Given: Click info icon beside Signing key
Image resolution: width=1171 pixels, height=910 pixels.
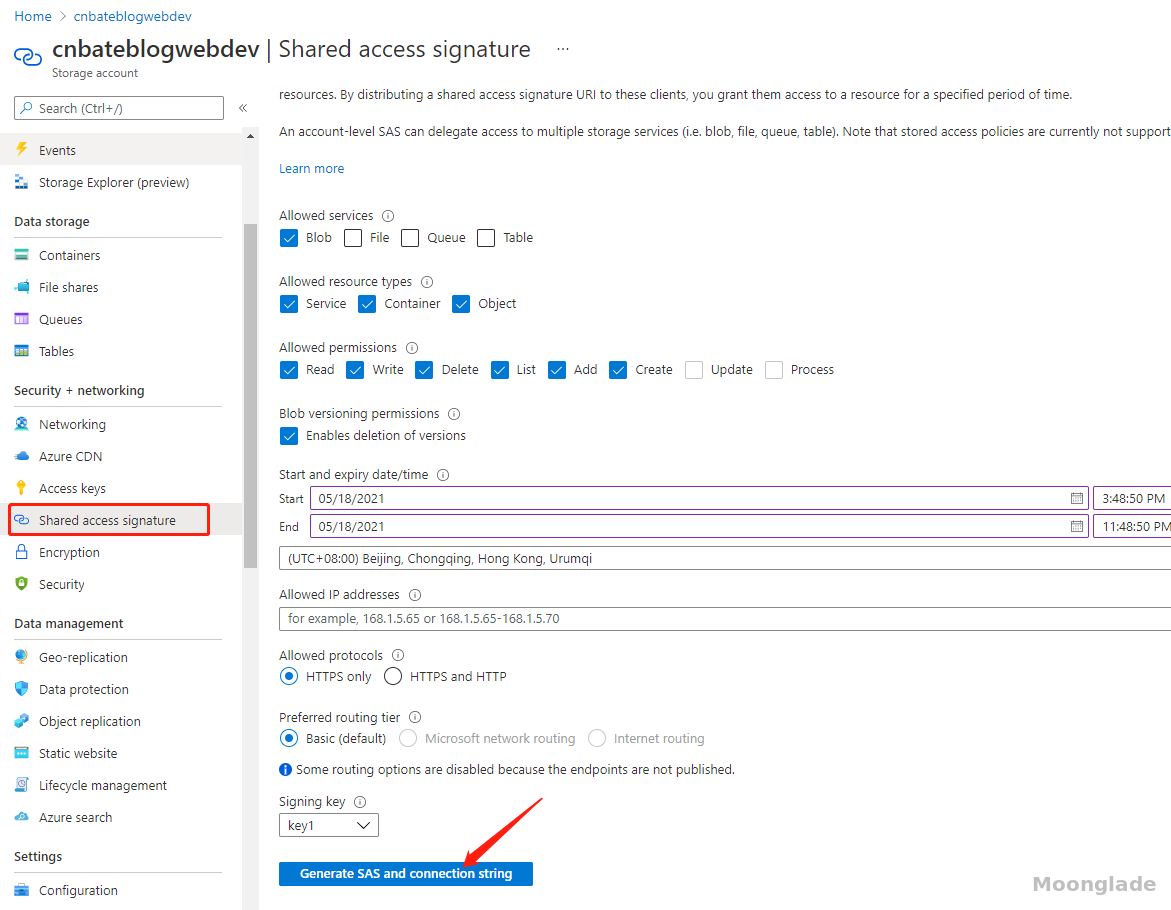Looking at the screenshot, I should tap(360, 802).
